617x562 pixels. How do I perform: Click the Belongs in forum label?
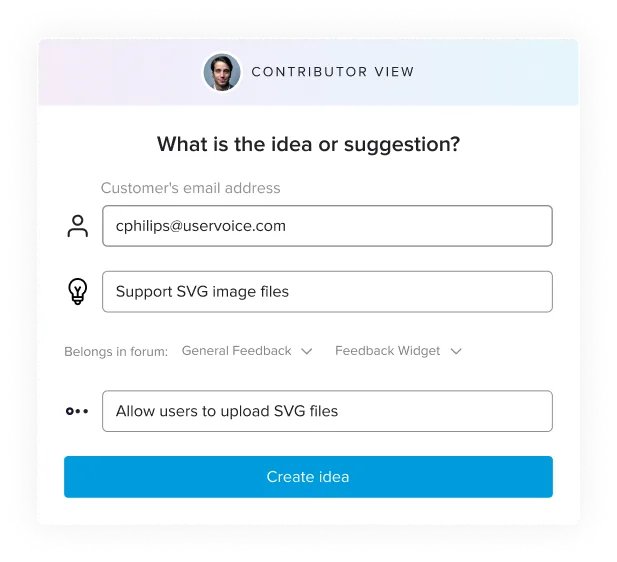coord(116,351)
